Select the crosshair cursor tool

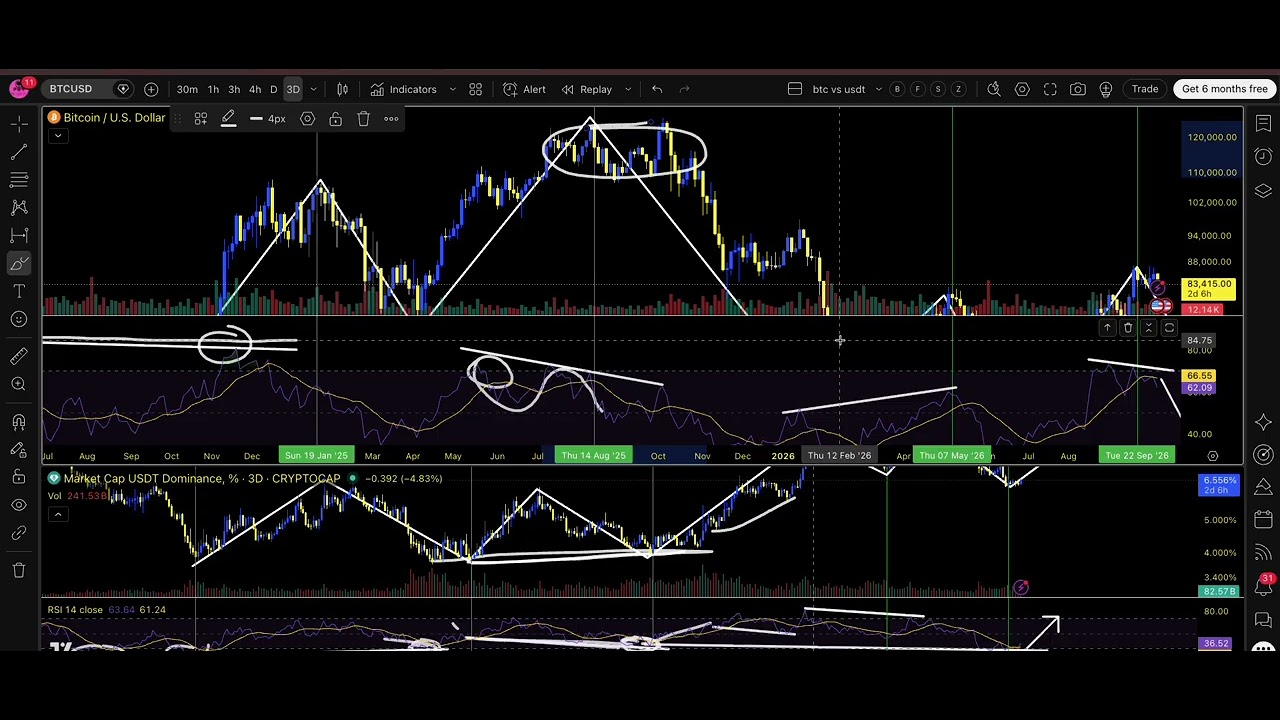point(19,124)
